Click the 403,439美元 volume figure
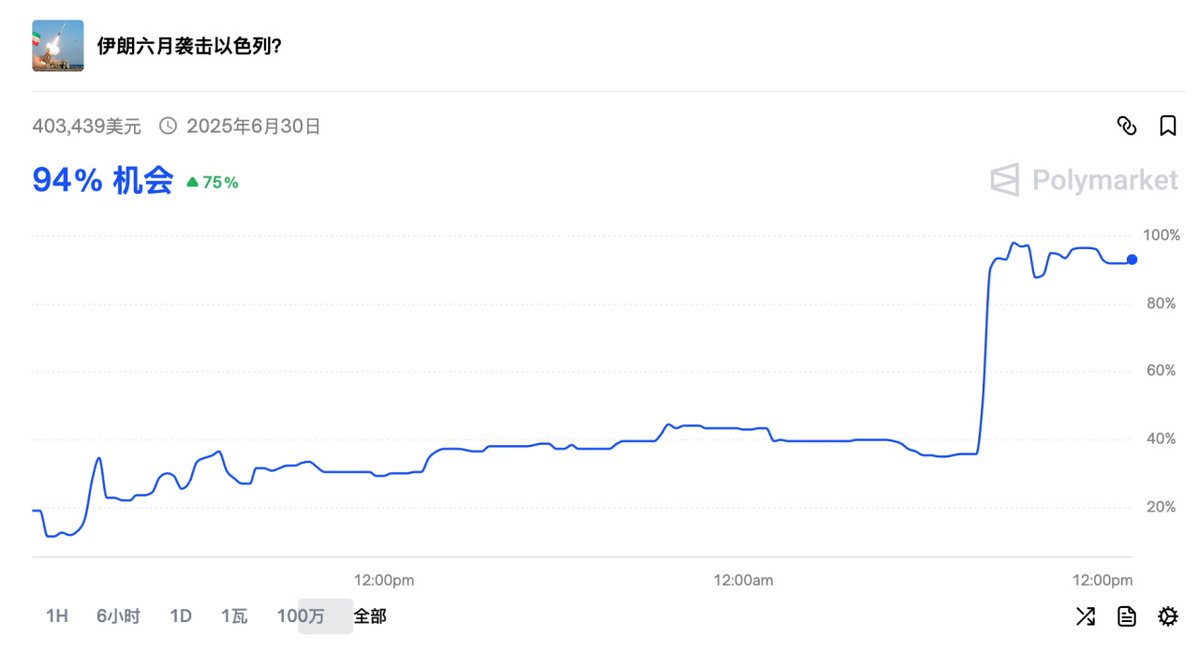Image resolution: width=1199 pixels, height=653 pixels. 87,126
